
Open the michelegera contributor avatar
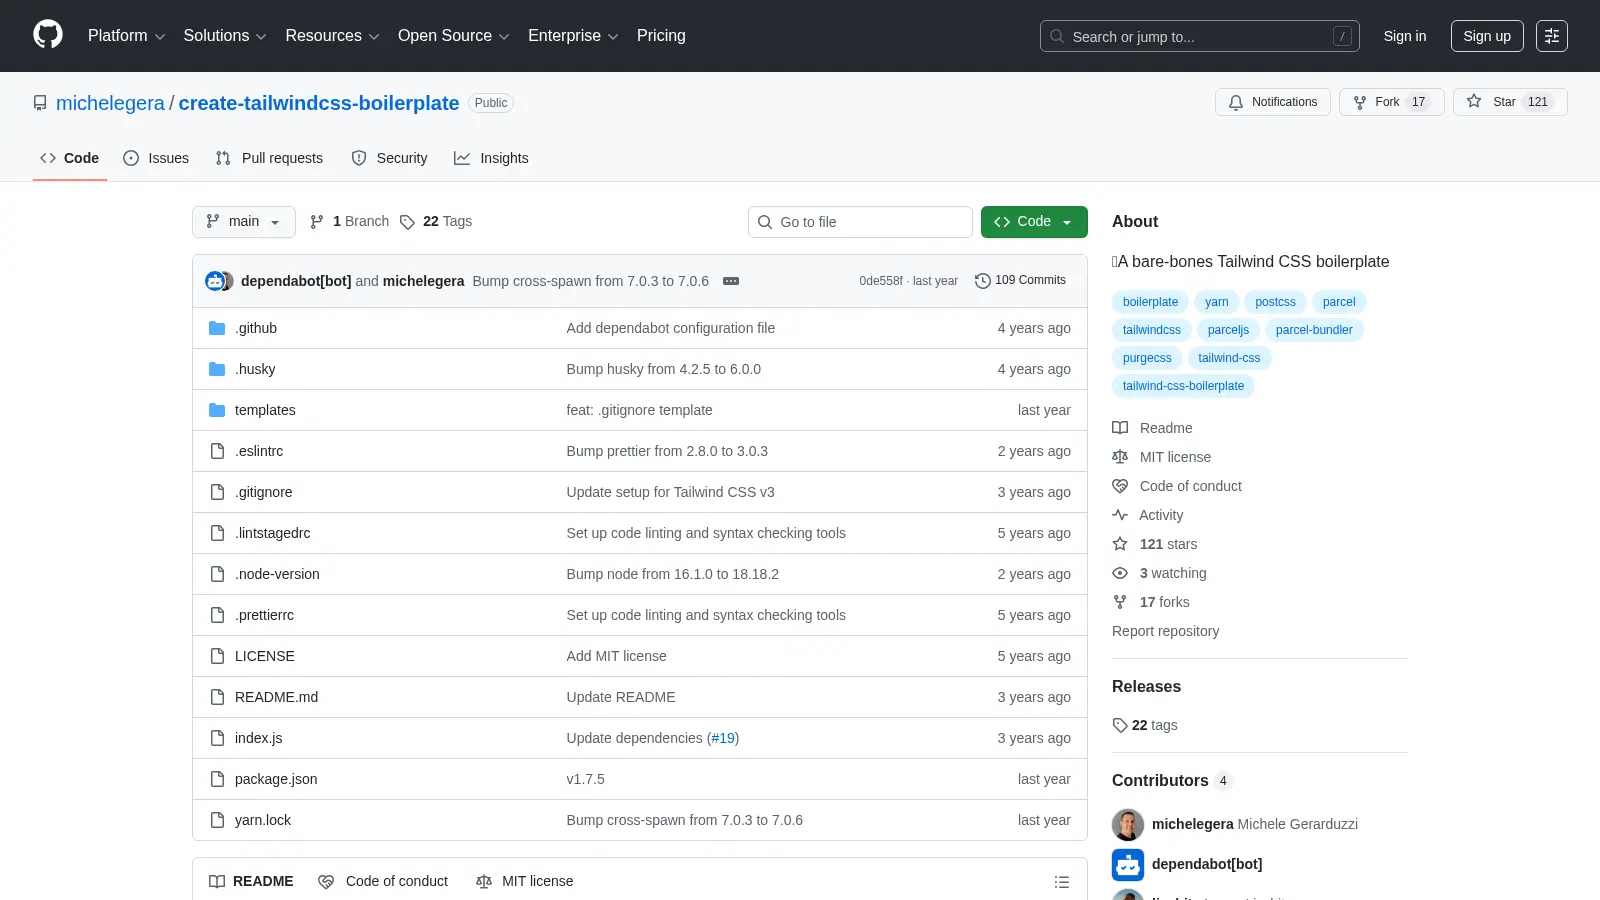pos(1128,825)
